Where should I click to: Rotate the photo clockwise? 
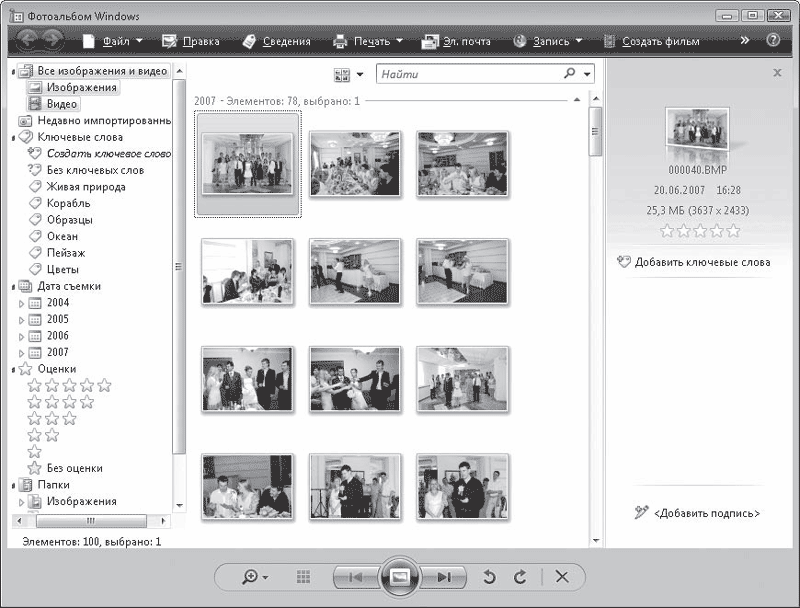[519, 577]
